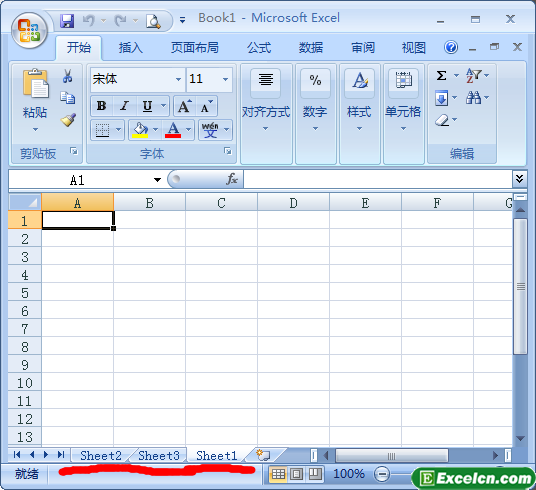The width and height of the screenshot is (536, 490).
Task: Click the Save icon in quick access toolbar
Action: click(x=67, y=21)
